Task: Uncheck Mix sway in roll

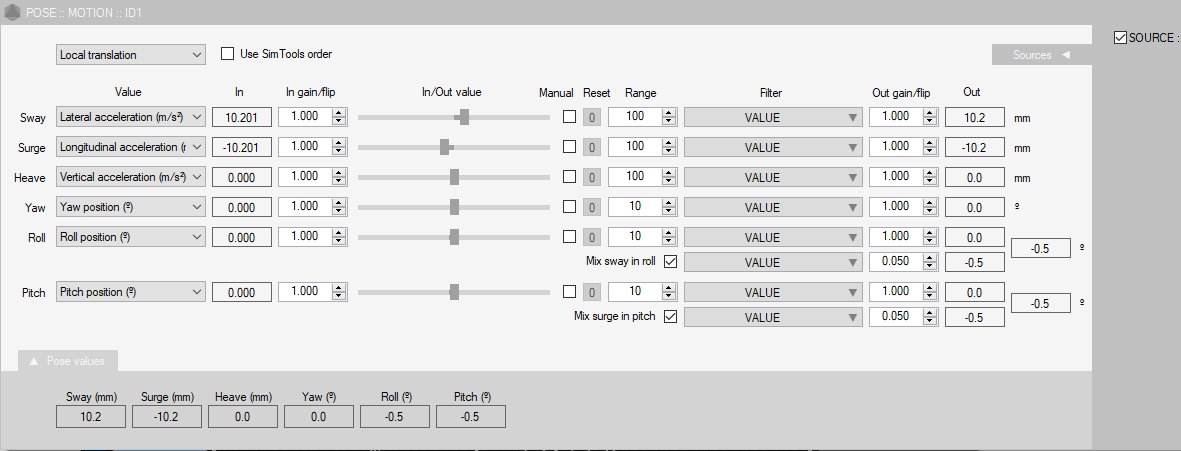Action: coord(671,262)
